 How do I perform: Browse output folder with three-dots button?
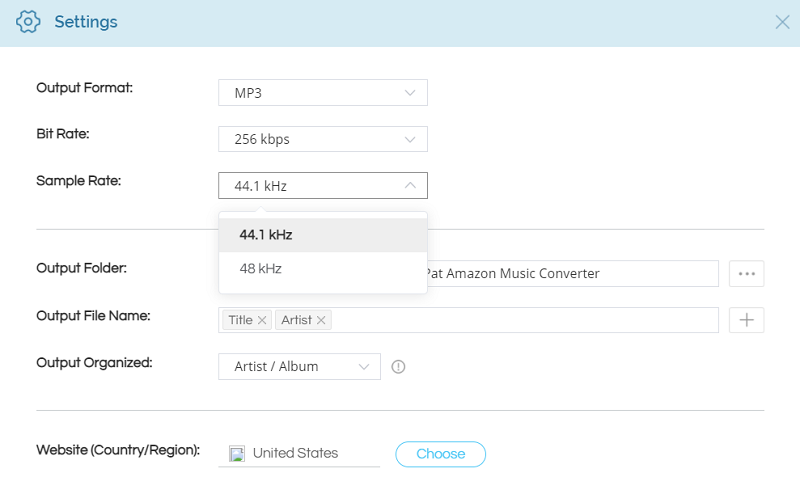(746, 273)
